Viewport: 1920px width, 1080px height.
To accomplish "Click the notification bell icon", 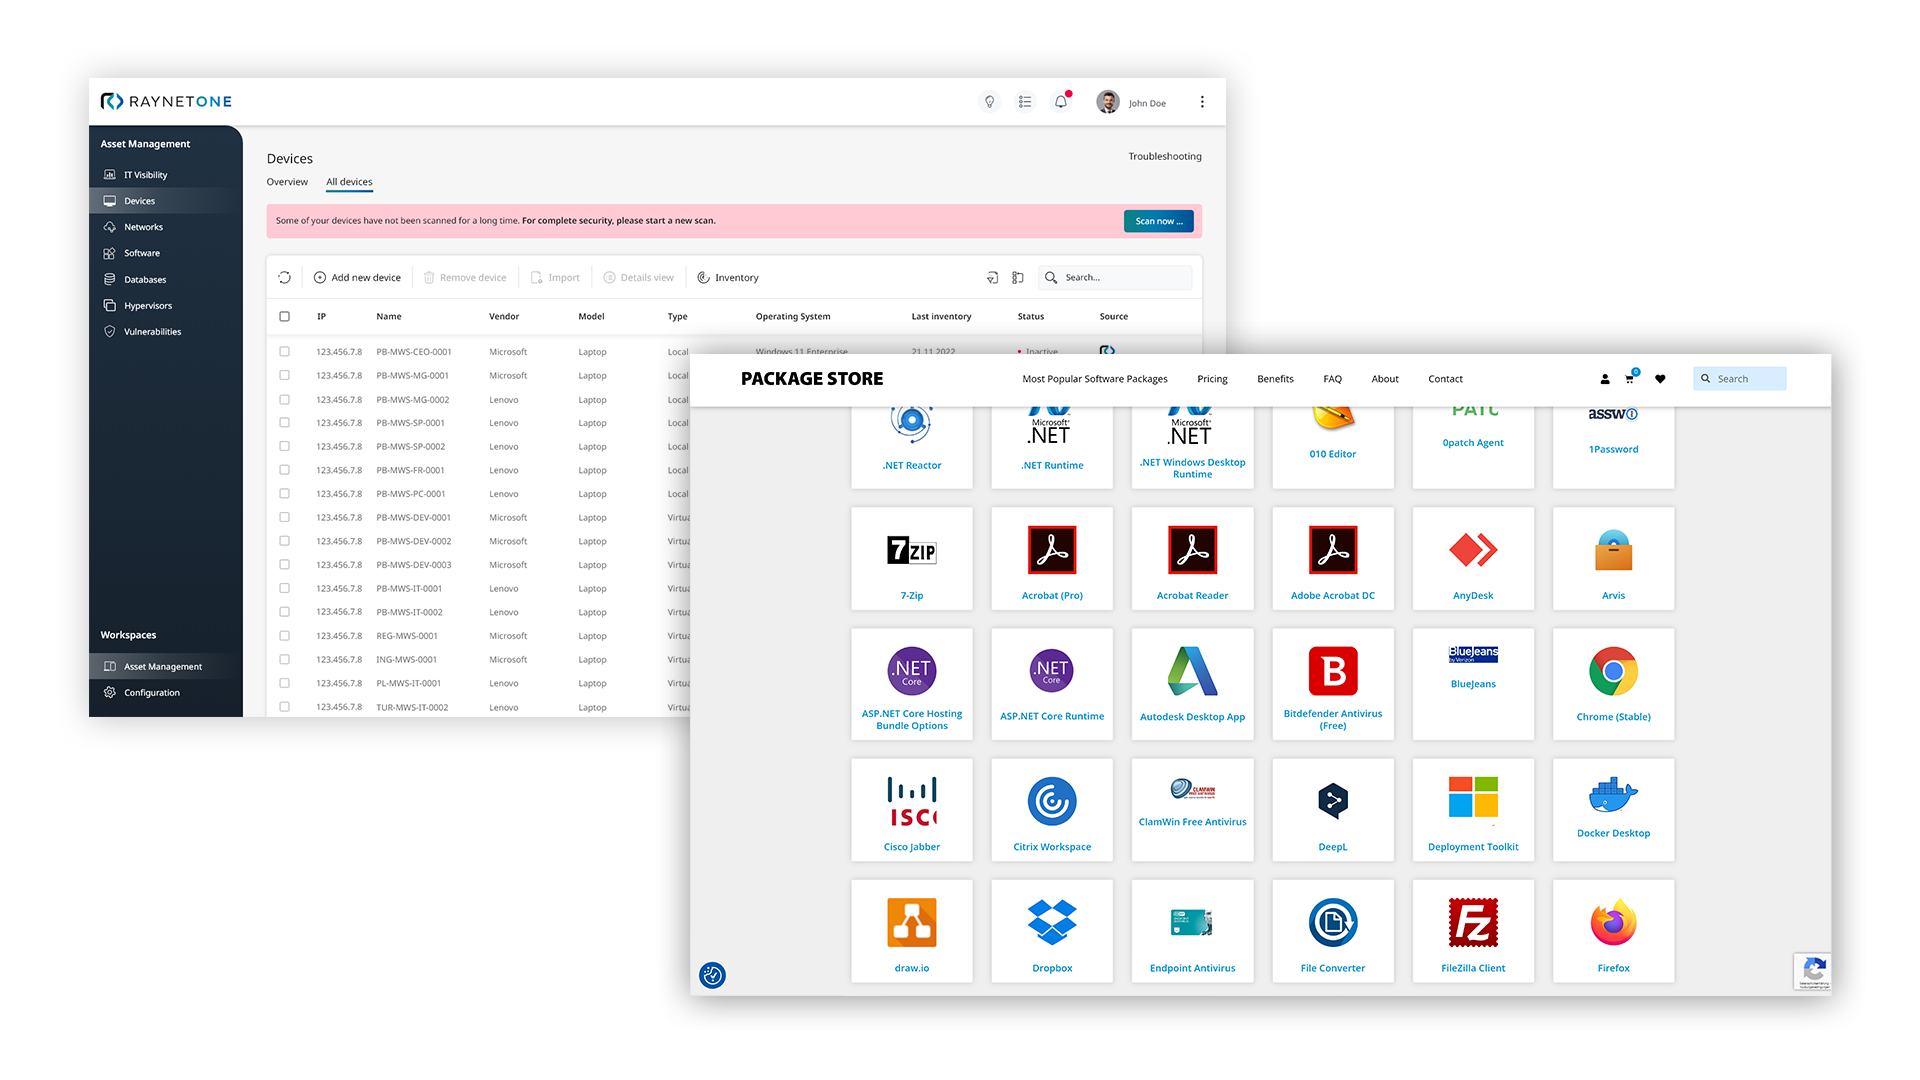I will pyautogui.click(x=1061, y=102).
